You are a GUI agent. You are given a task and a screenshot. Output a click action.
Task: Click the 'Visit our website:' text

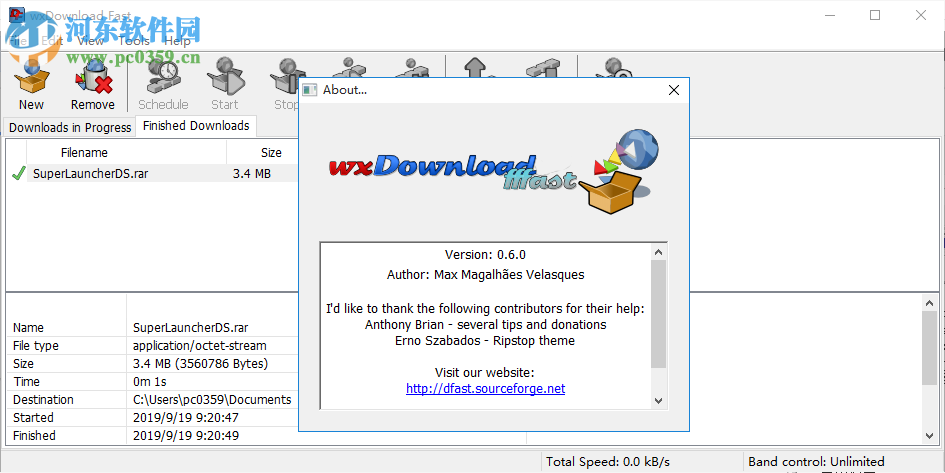485,373
